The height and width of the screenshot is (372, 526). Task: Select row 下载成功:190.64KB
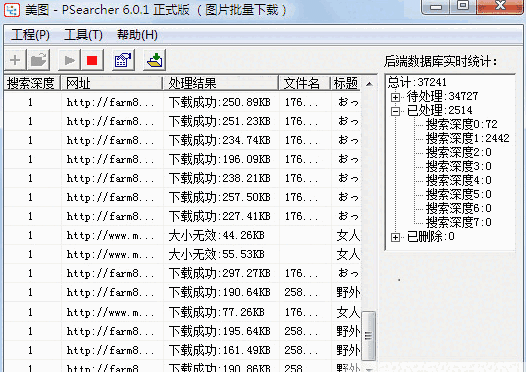point(183,293)
